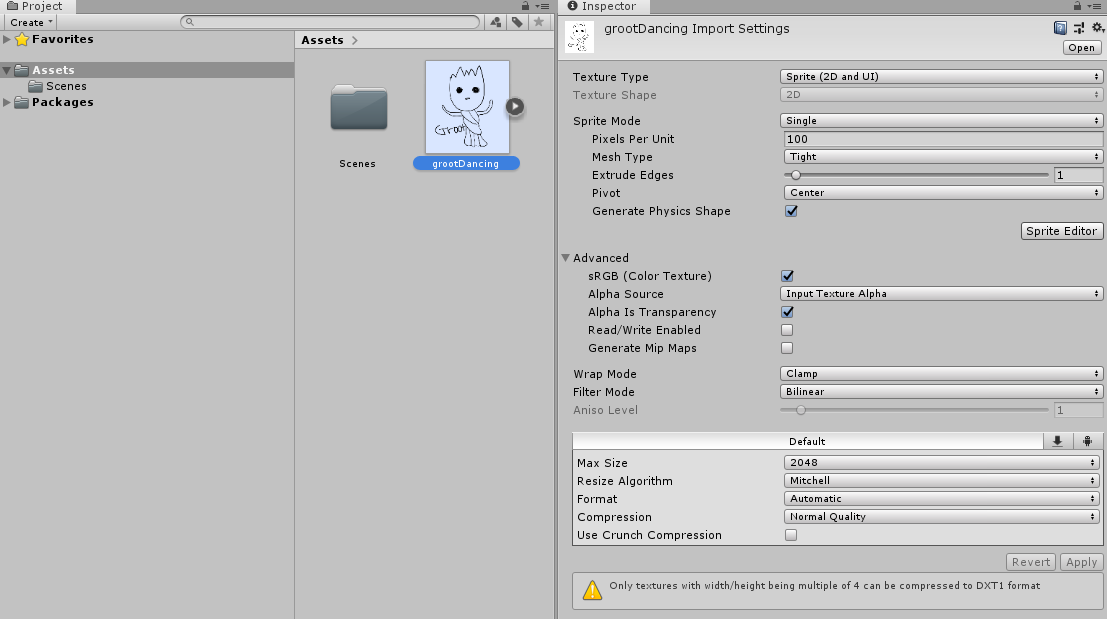The height and width of the screenshot is (619, 1107).
Task: Open the Max Size dropdown
Action: click(942, 462)
